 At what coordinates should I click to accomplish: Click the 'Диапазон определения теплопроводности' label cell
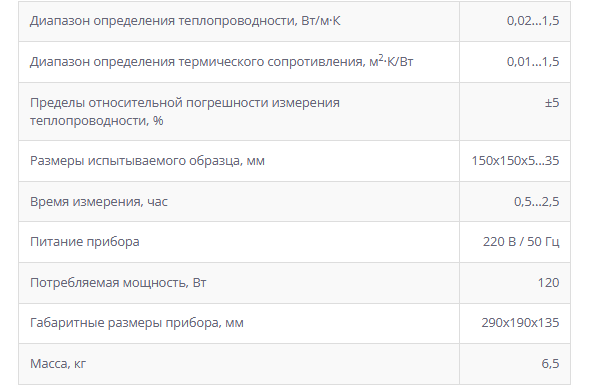coord(239,21)
